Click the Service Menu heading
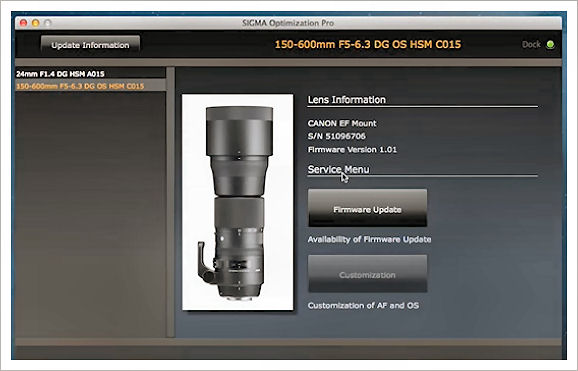Screen dimensions: 578x371 click(x=338, y=169)
